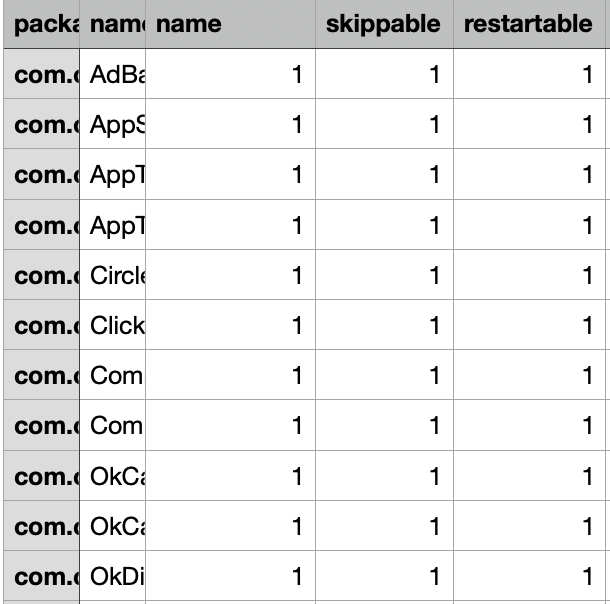Select the OkDi name cell

[112, 576]
